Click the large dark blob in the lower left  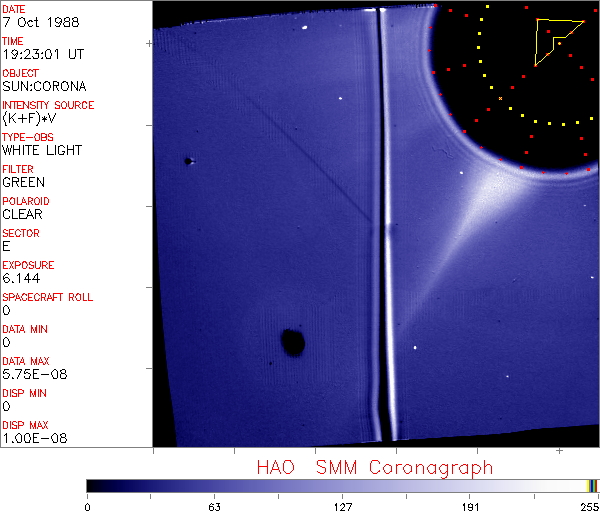pos(292,343)
